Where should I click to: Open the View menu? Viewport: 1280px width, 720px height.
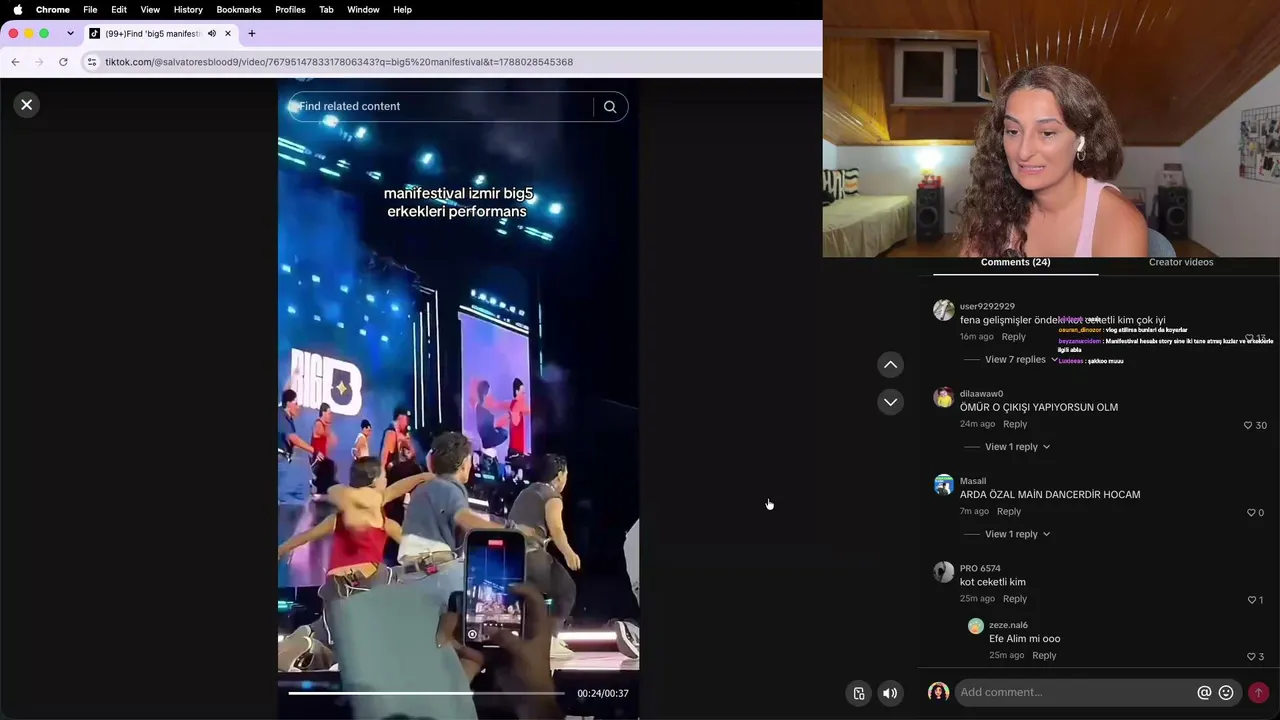pyautogui.click(x=150, y=9)
